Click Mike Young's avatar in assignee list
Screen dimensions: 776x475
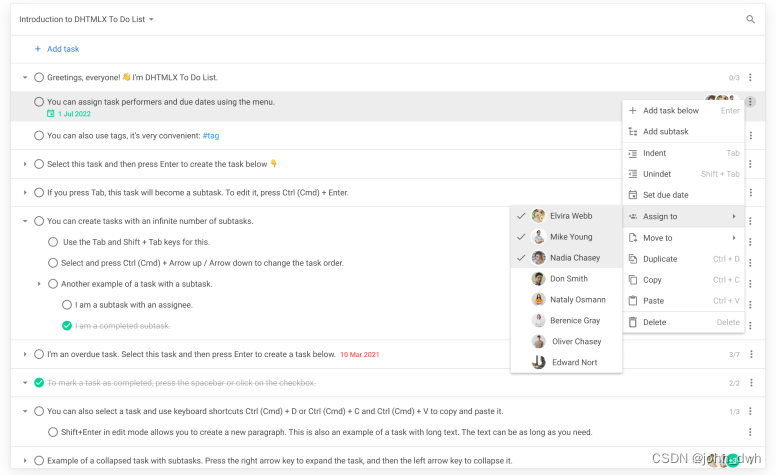click(538, 237)
